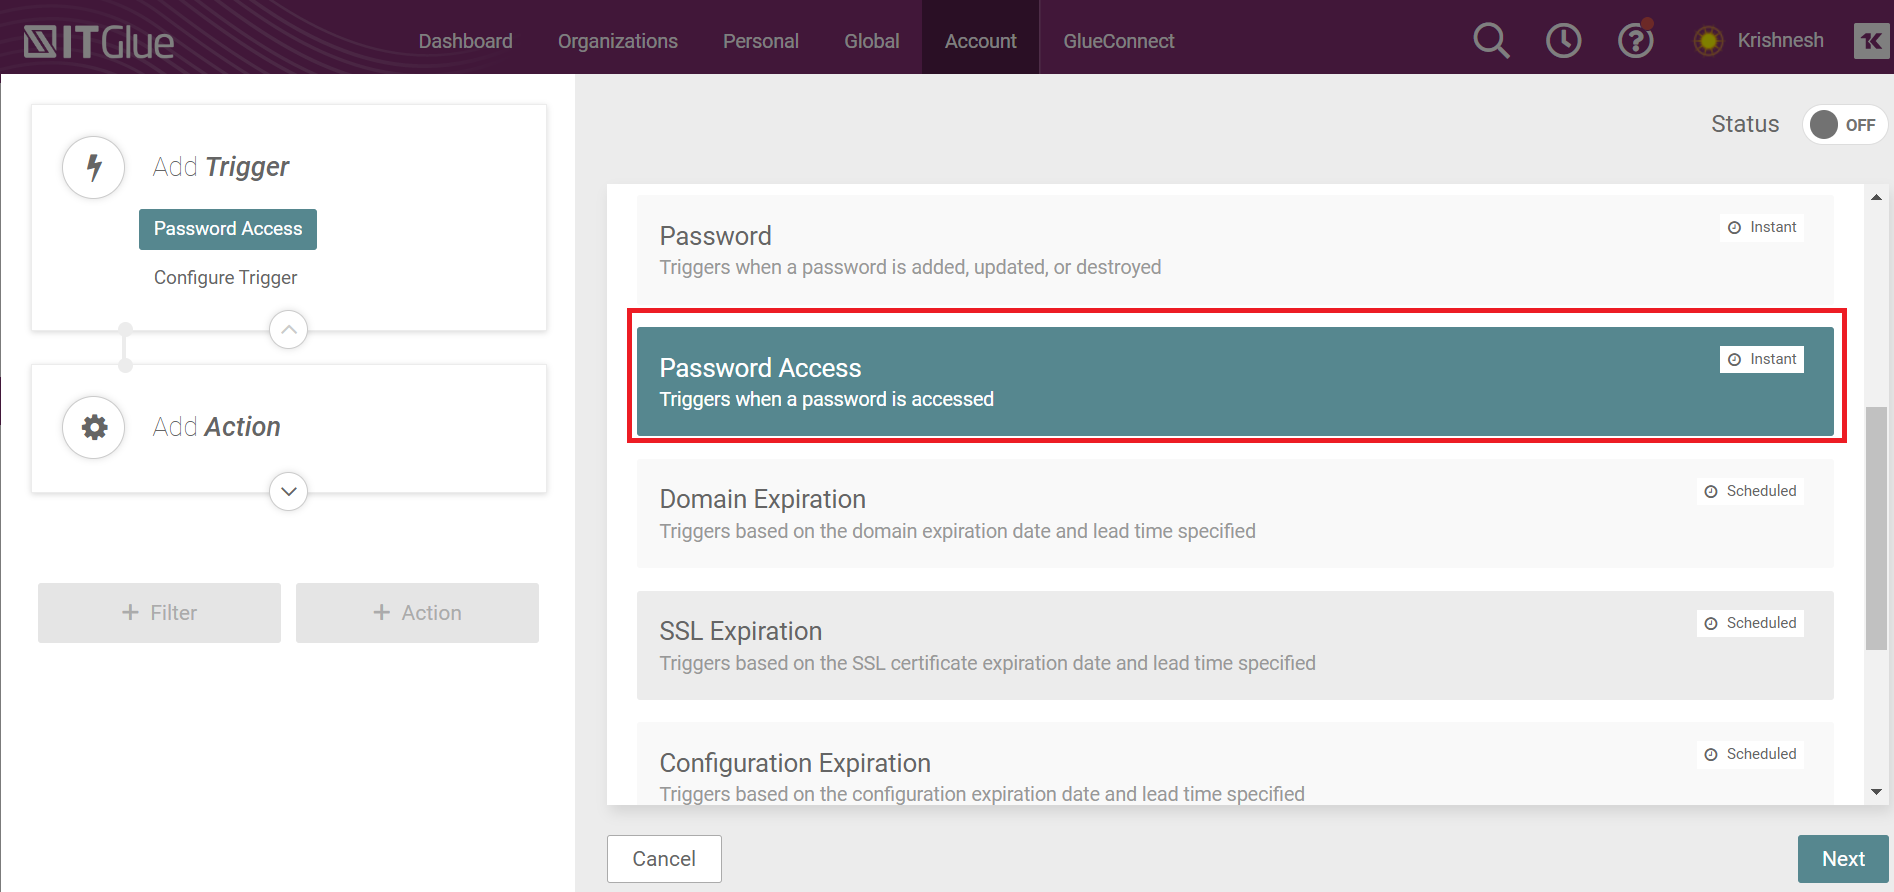This screenshot has height=892, width=1894.
Task: Click Instant badge on Password Access card
Action: 1762,359
